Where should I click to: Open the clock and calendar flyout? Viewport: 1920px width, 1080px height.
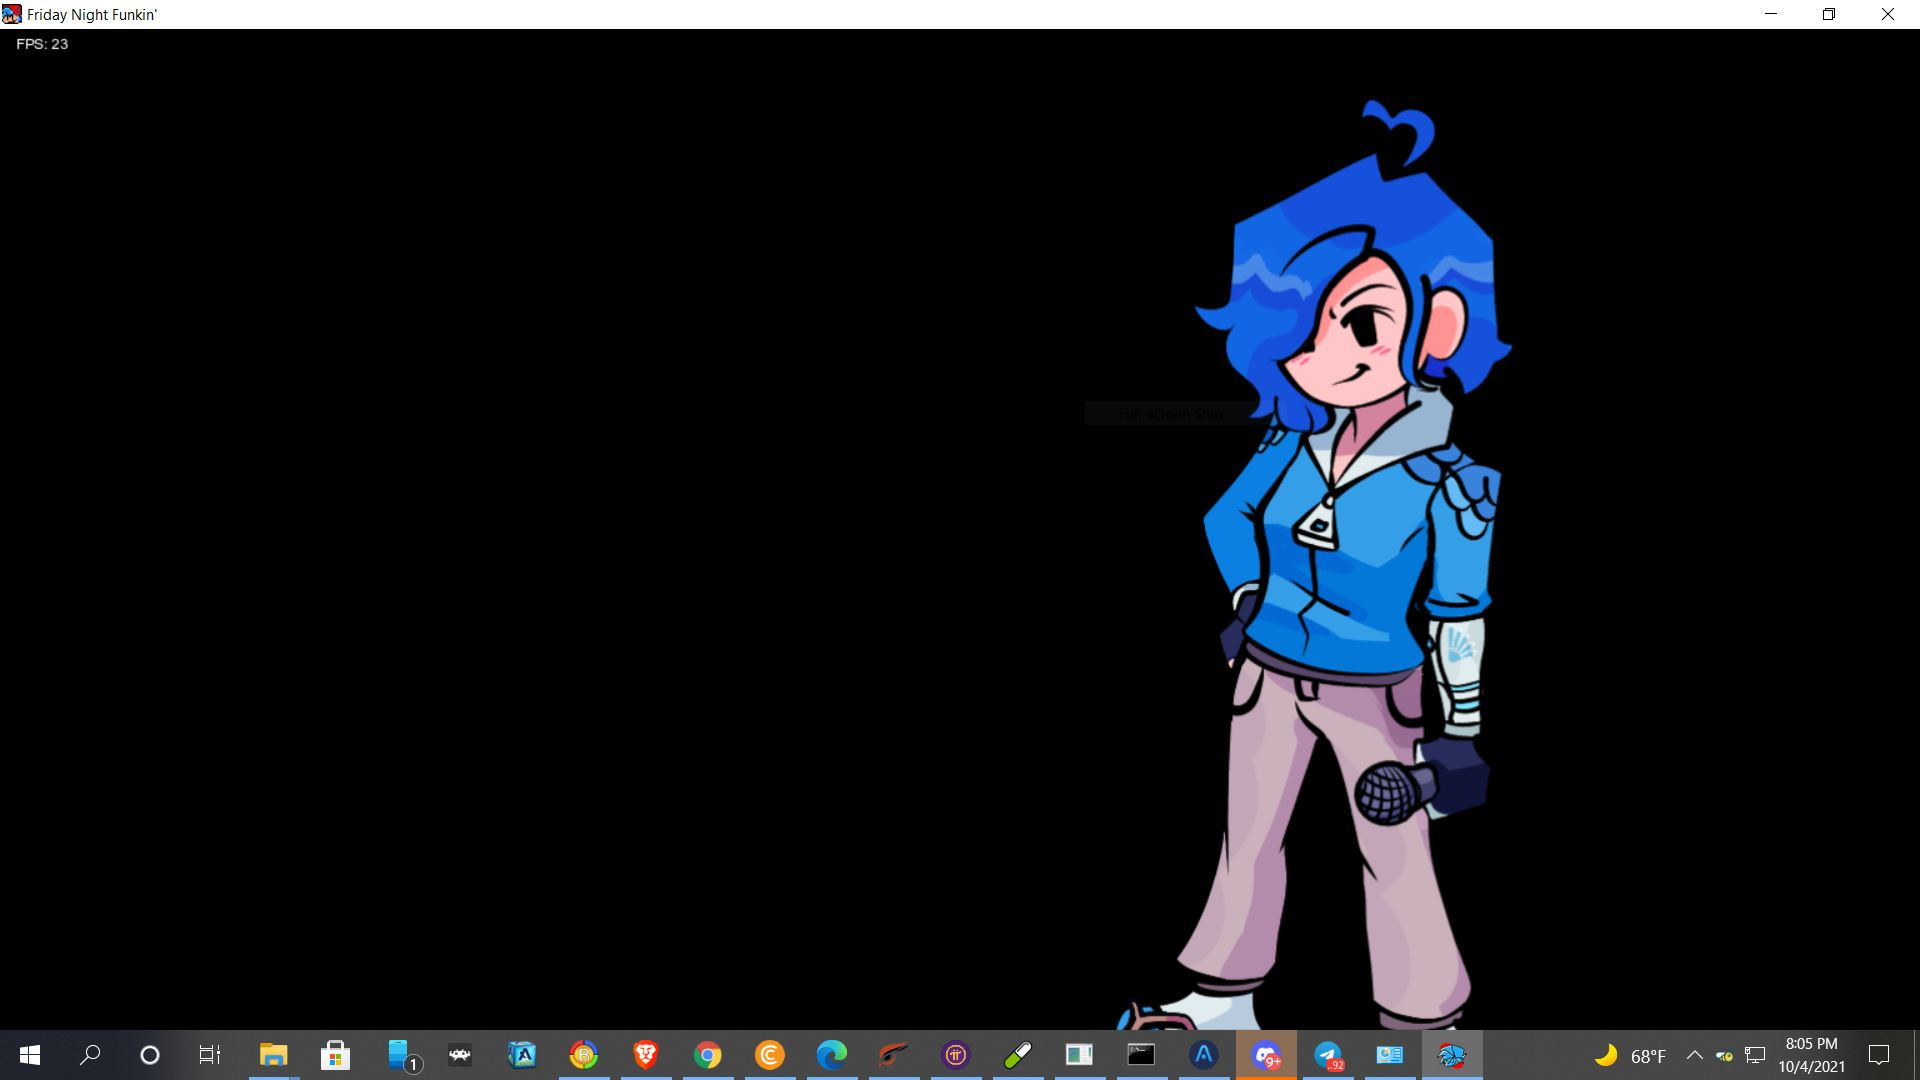(1811, 1055)
